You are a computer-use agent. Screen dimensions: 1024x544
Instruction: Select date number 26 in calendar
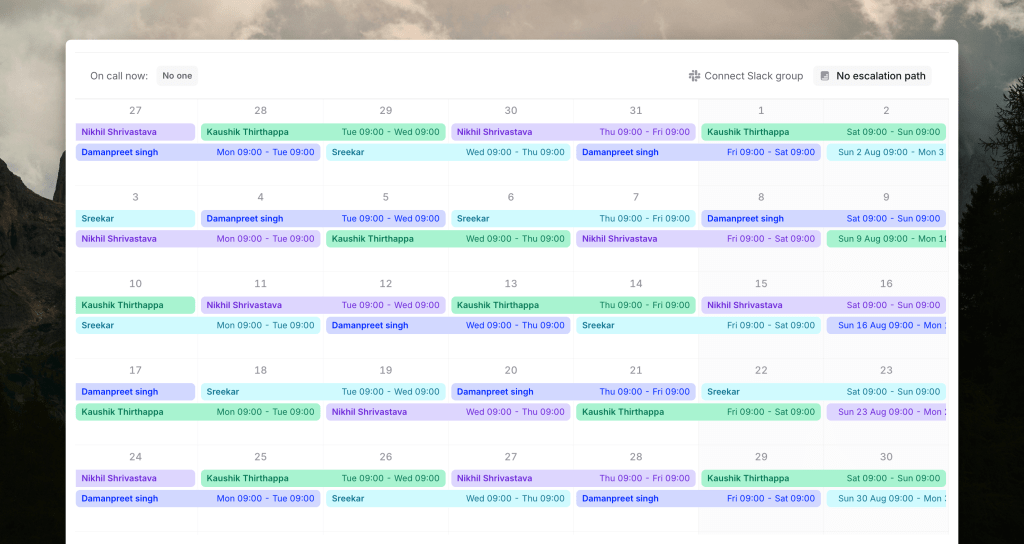(x=385, y=456)
